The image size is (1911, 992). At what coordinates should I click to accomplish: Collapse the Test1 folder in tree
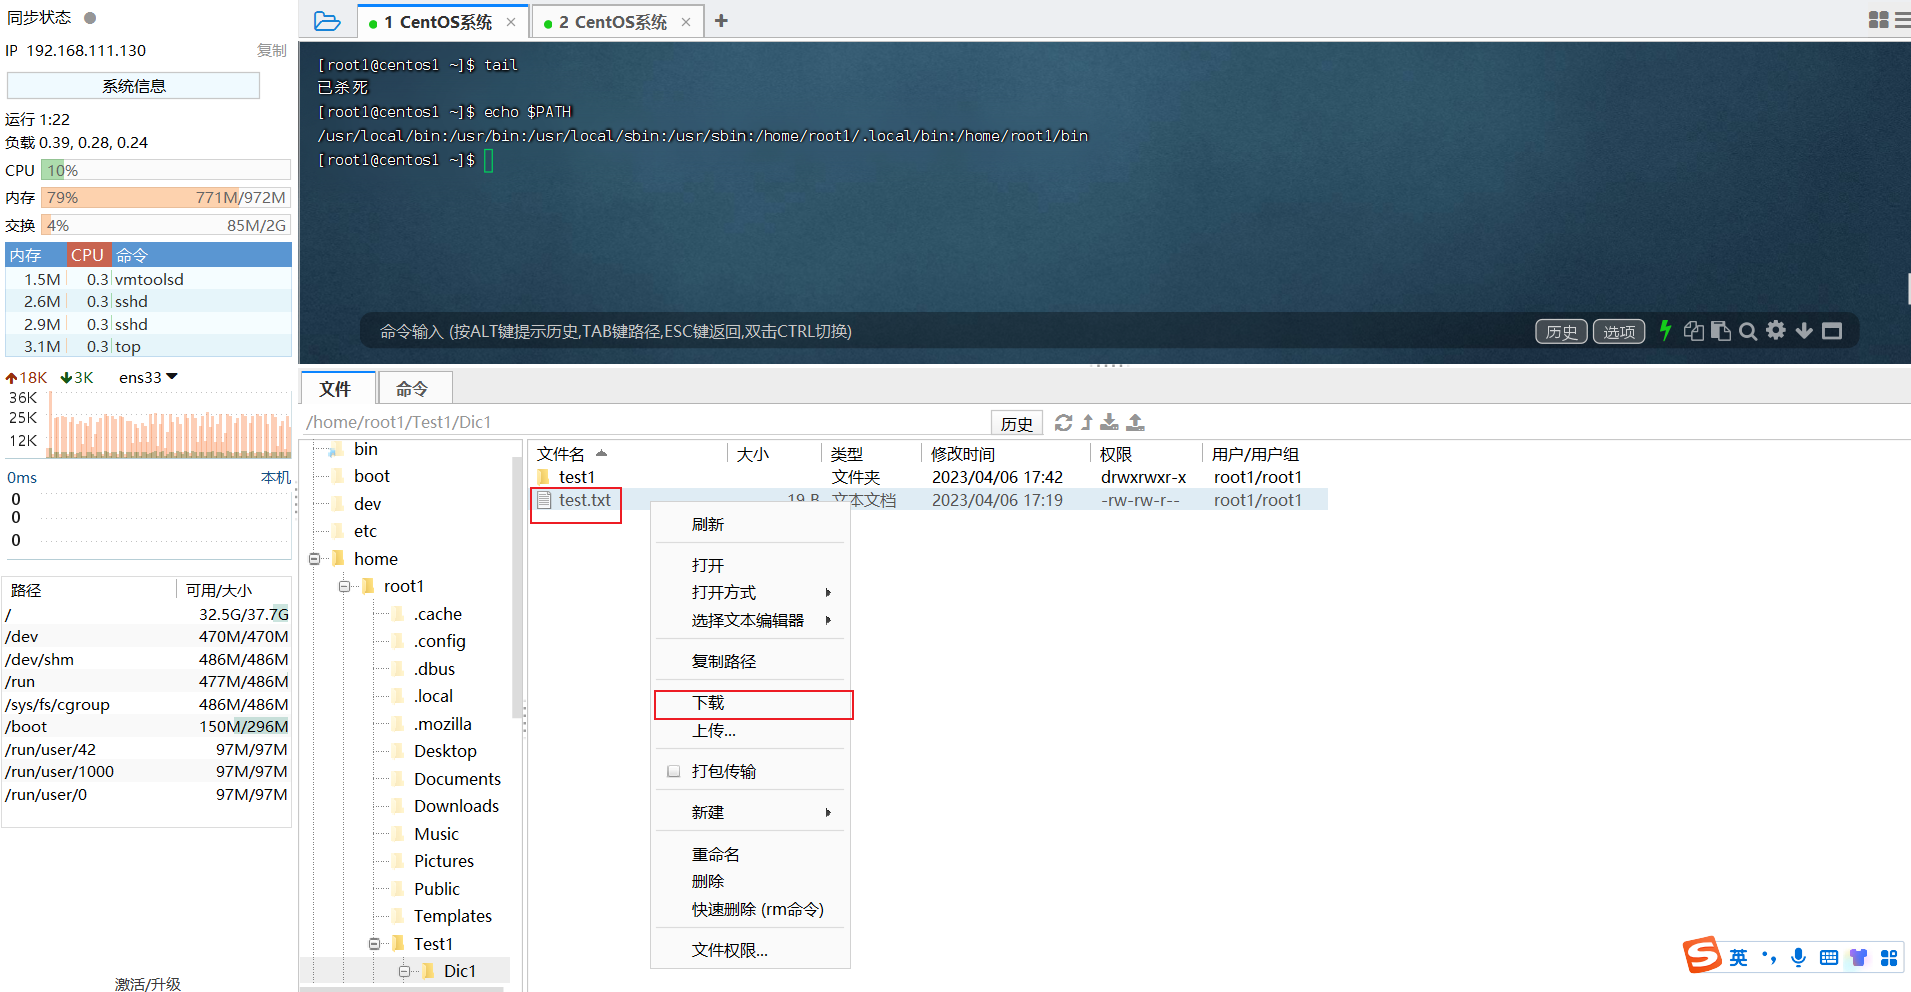(x=374, y=944)
